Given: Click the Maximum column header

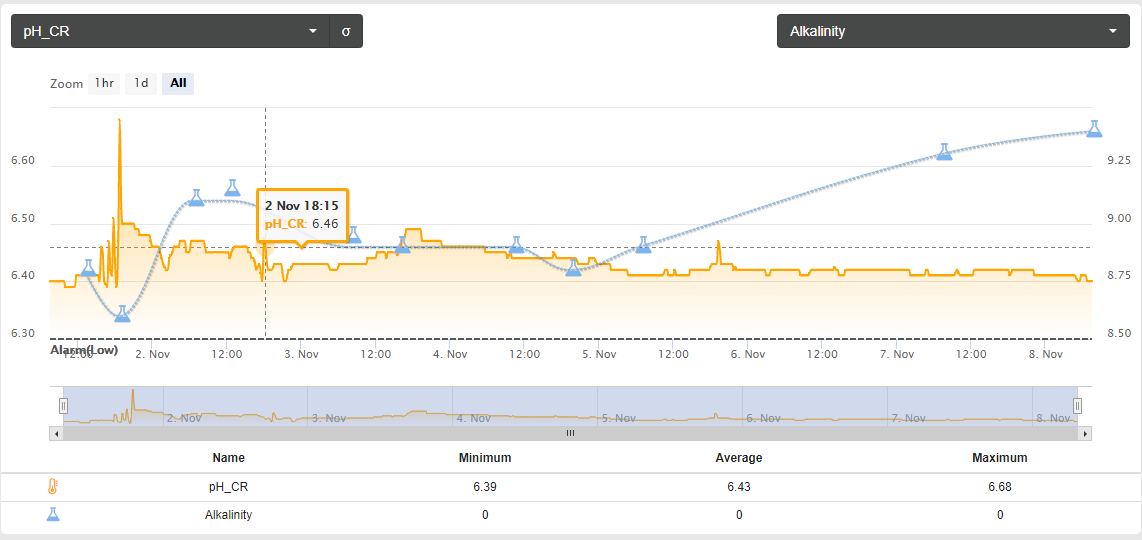Looking at the screenshot, I should click(x=1000, y=458).
